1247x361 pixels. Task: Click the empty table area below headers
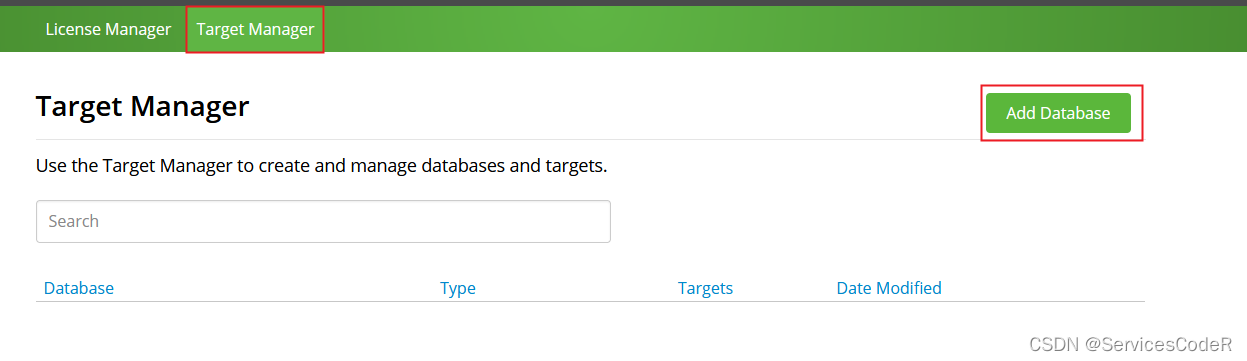tap(590, 325)
